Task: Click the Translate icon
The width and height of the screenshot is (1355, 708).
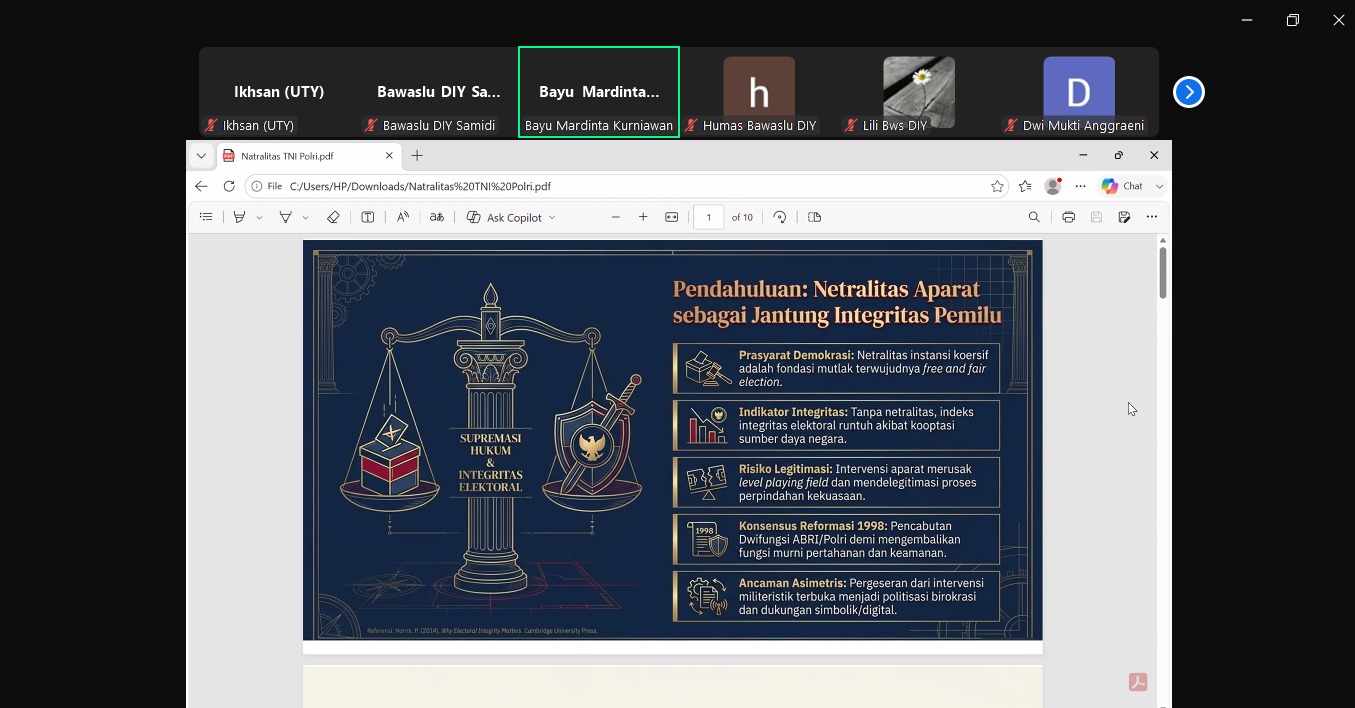Action: [x=437, y=217]
